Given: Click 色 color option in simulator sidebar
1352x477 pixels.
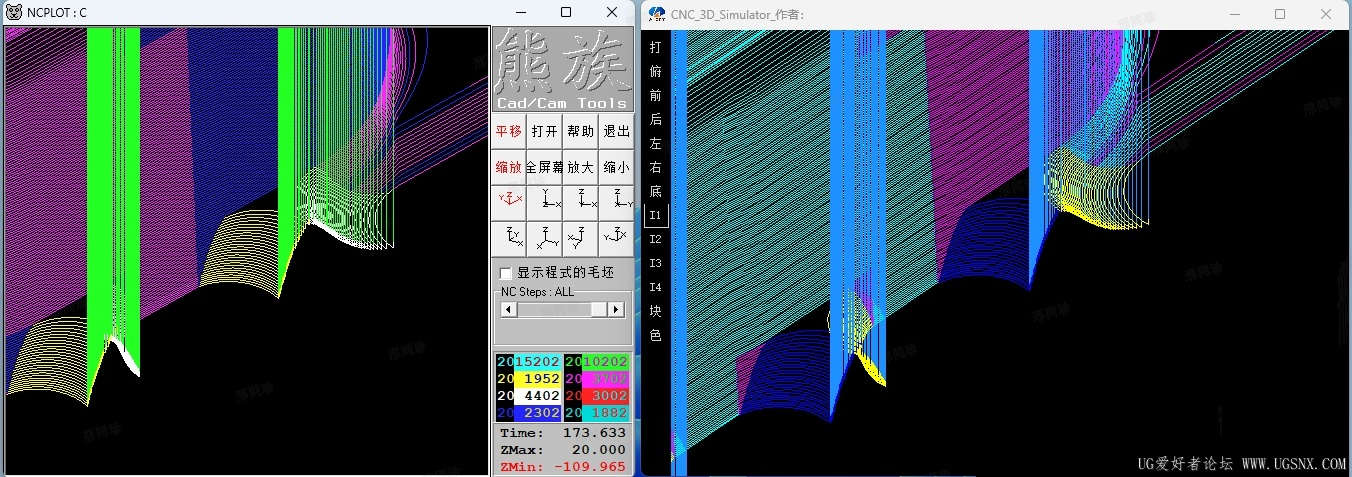Looking at the screenshot, I should point(655,335).
